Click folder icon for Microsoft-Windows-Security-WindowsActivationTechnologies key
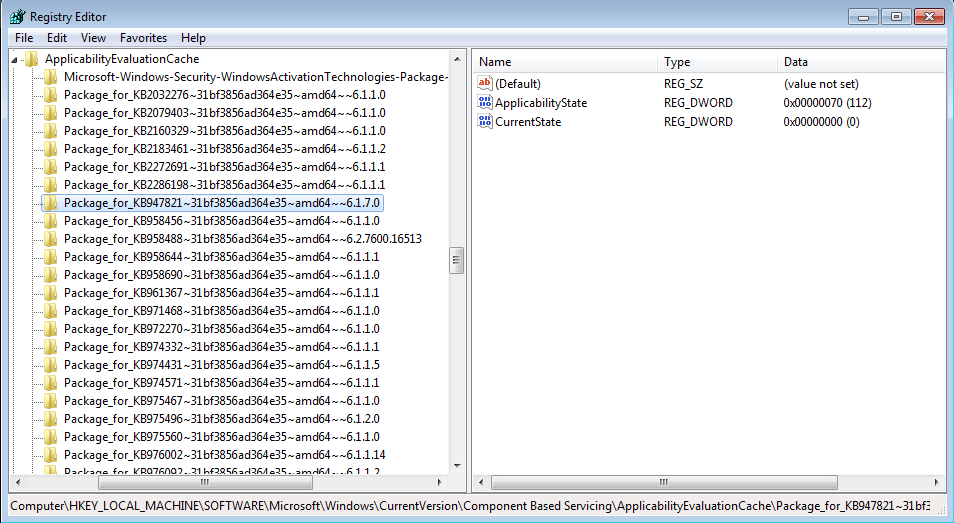The image size is (954, 523). tap(51, 77)
